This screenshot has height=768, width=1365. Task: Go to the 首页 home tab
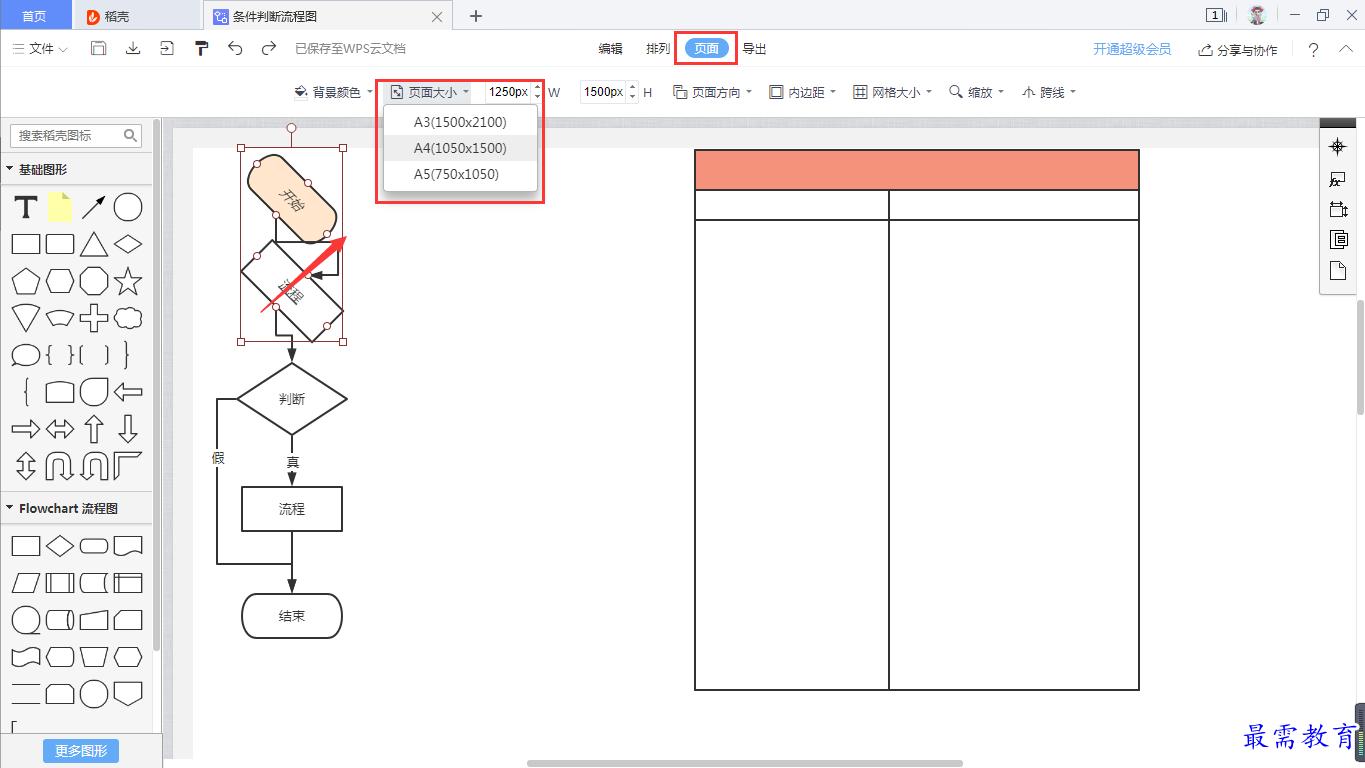[36, 16]
